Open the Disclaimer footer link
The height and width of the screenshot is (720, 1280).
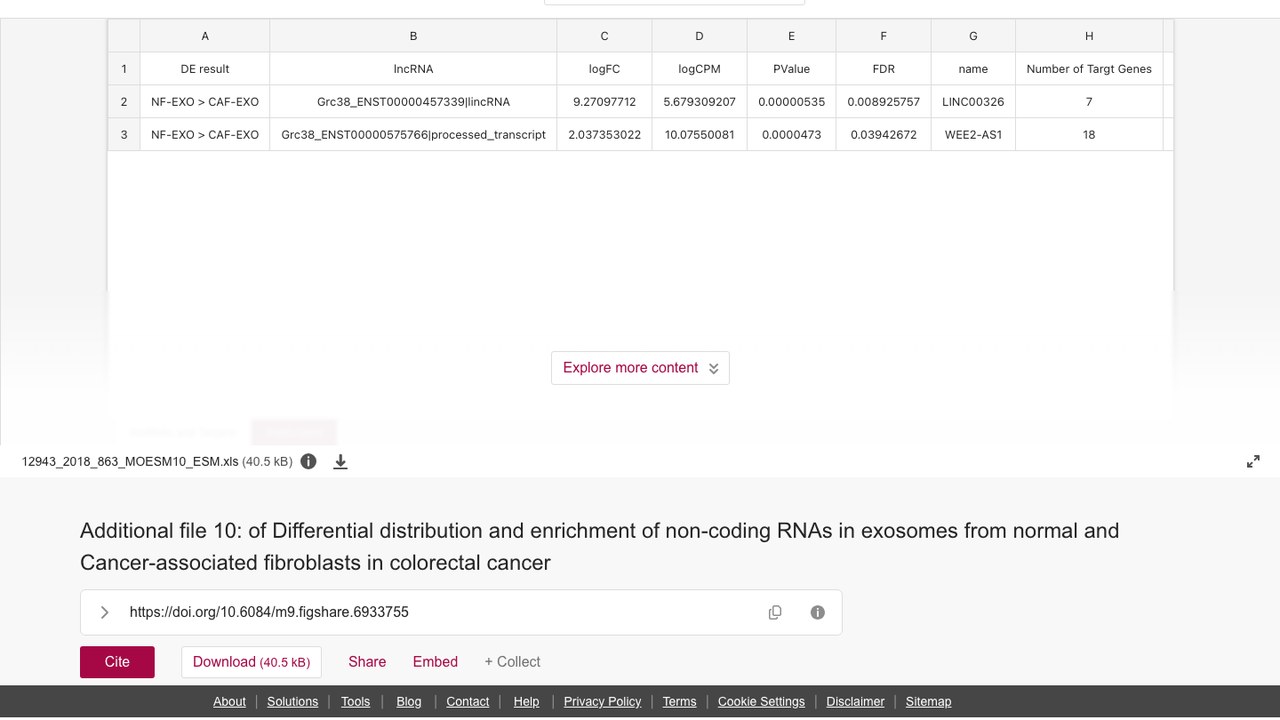point(855,702)
